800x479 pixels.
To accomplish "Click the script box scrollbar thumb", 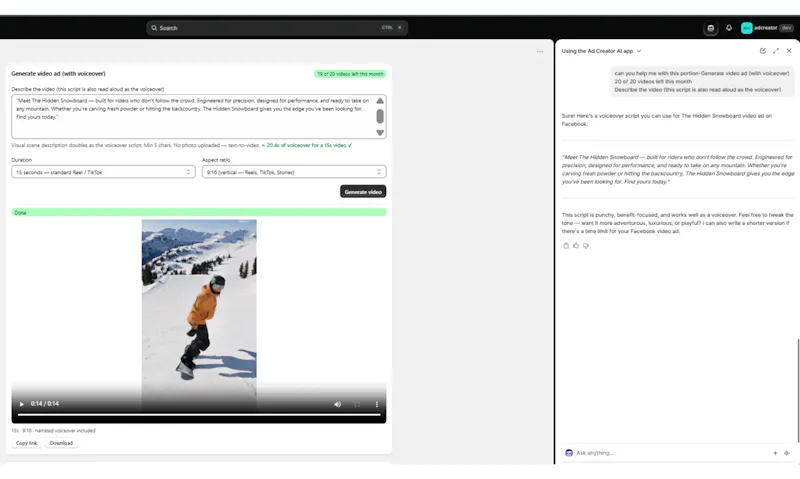I will point(380,116).
